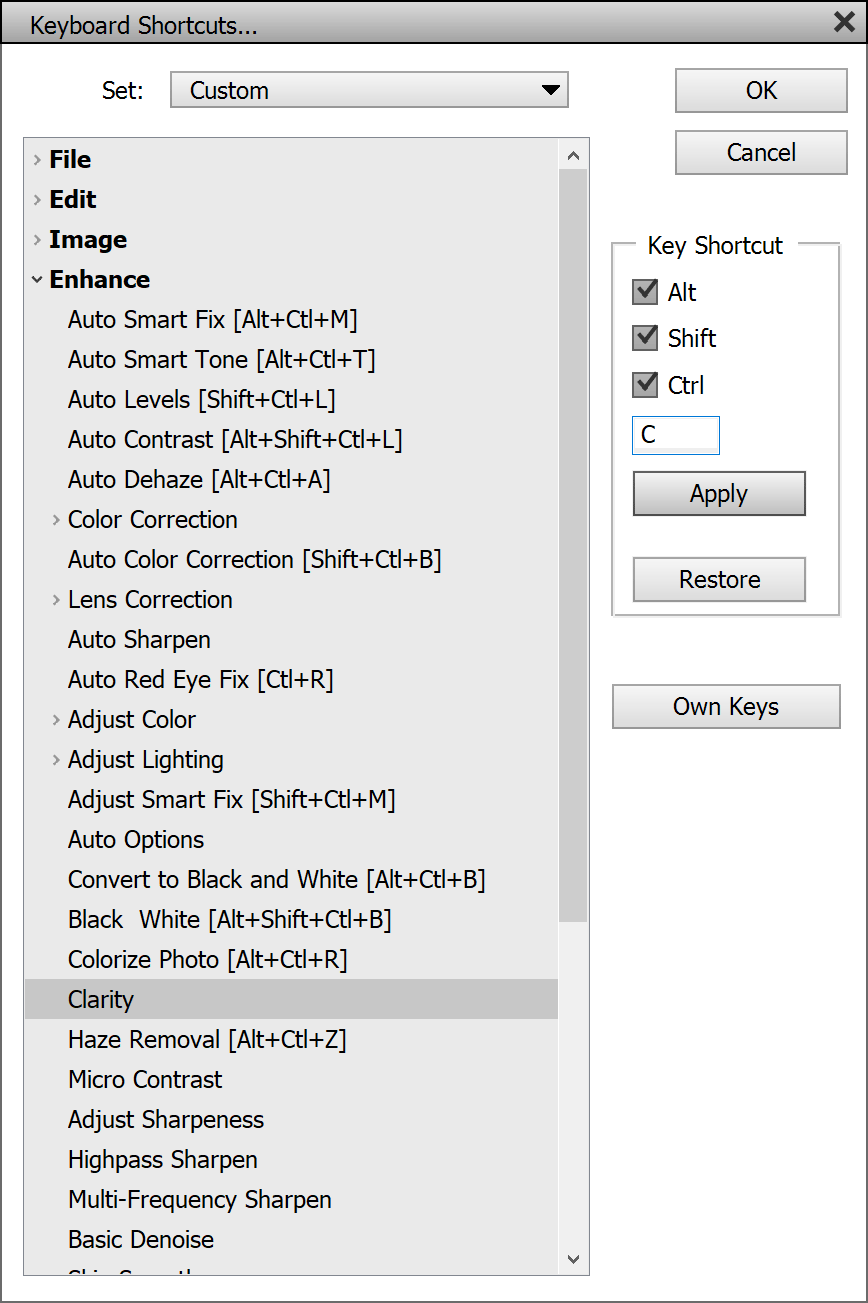
Task: Select the Auto Sharpen entry
Action: pos(139,640)
